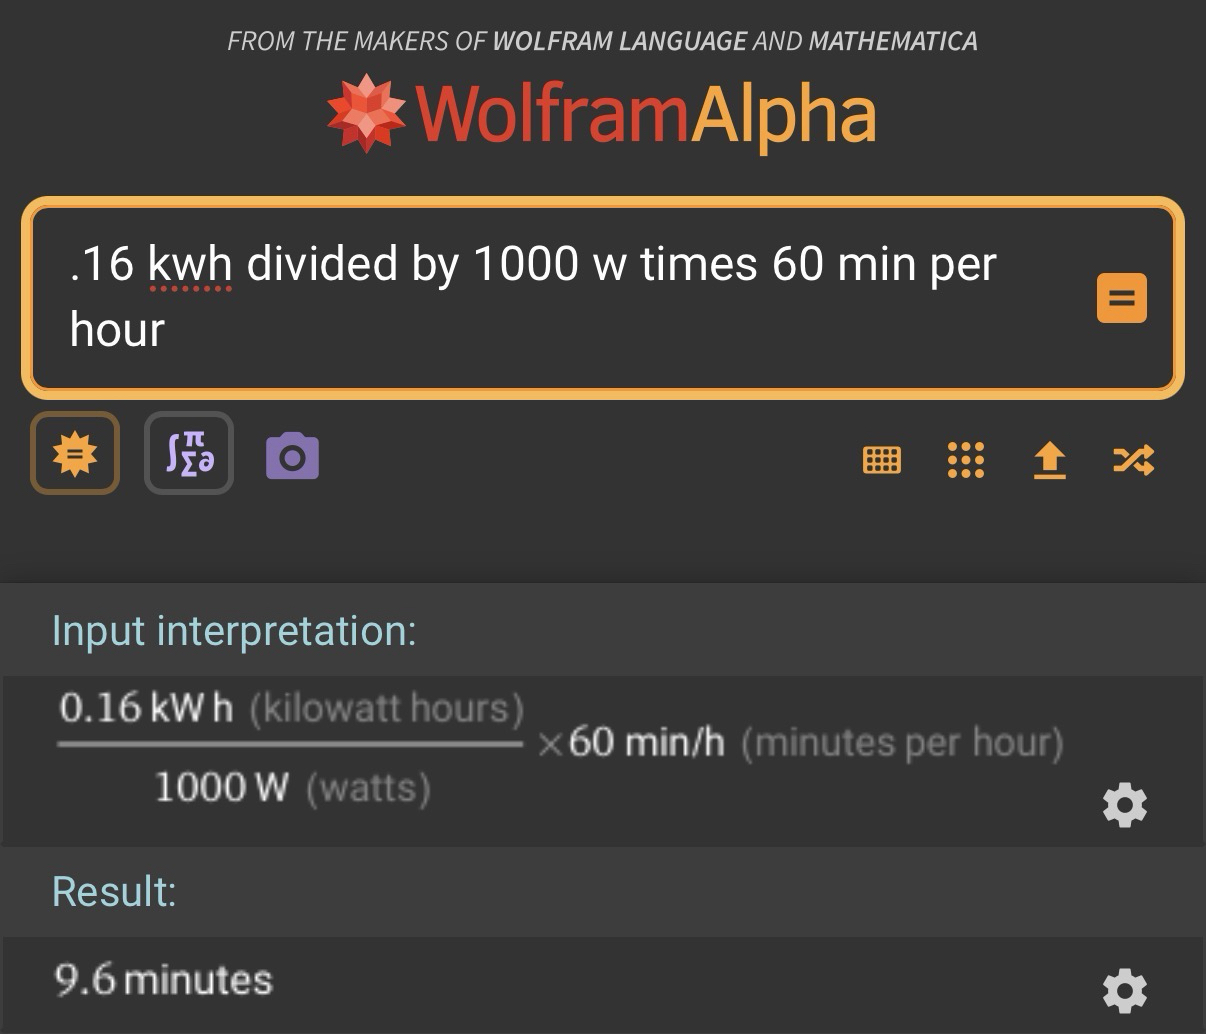Image resolution: width=1206 pixels, height=1034 pixels.
Task: Open Input interpretation gear options
Action: (x=1124, y=805)
